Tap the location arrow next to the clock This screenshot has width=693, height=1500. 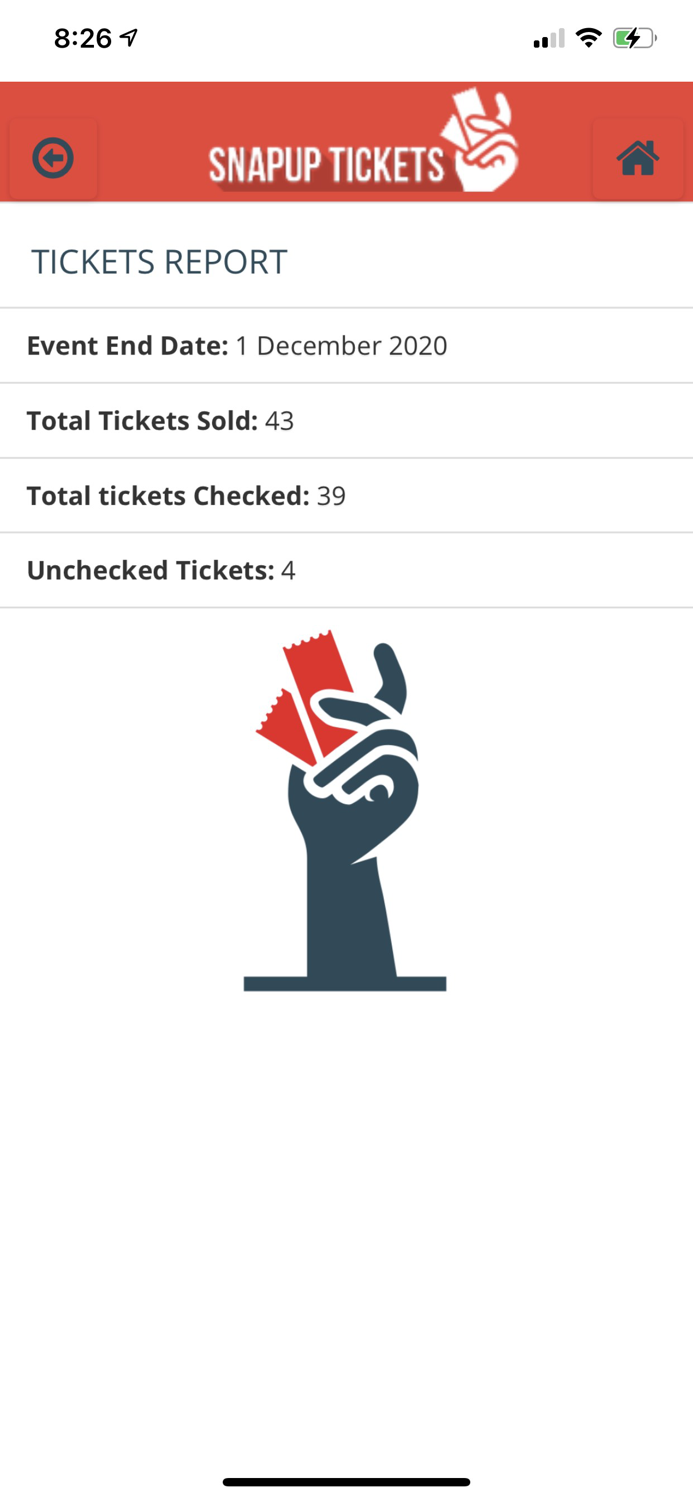pyautogui.click(x=128, y=35)
